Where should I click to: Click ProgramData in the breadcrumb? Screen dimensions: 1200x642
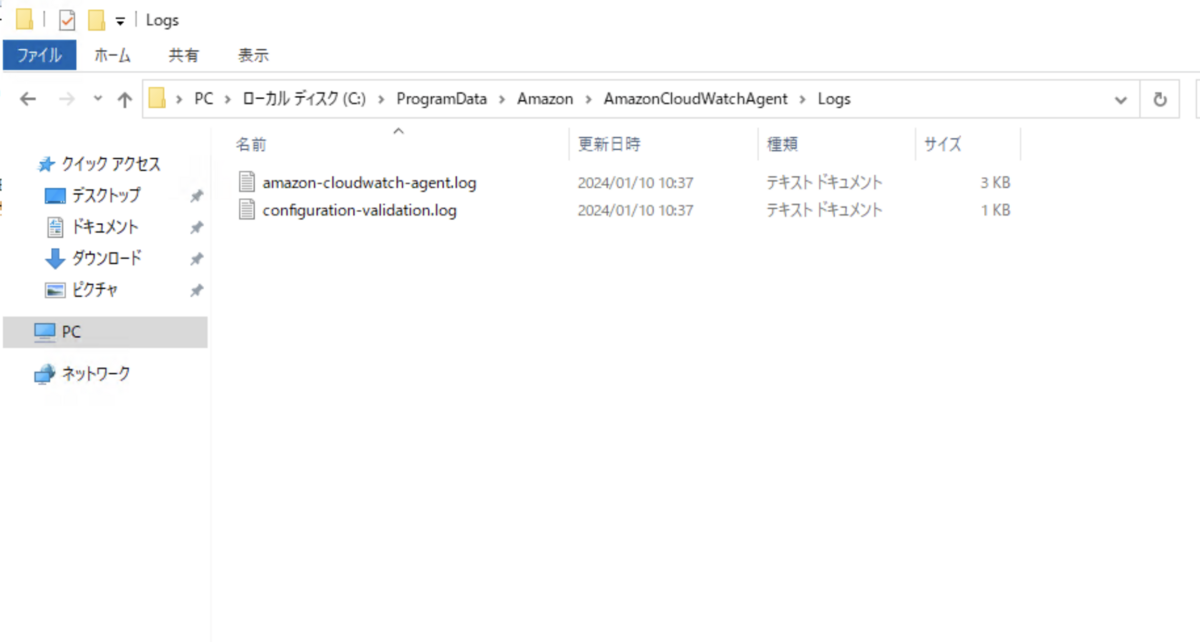tap(442, 99)
